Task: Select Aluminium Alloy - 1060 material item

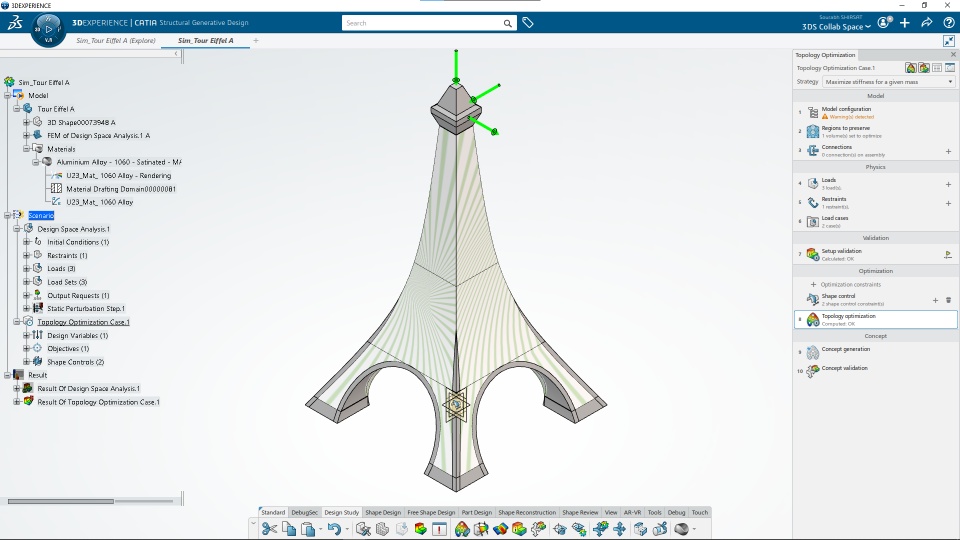Action: click(119, 162)
